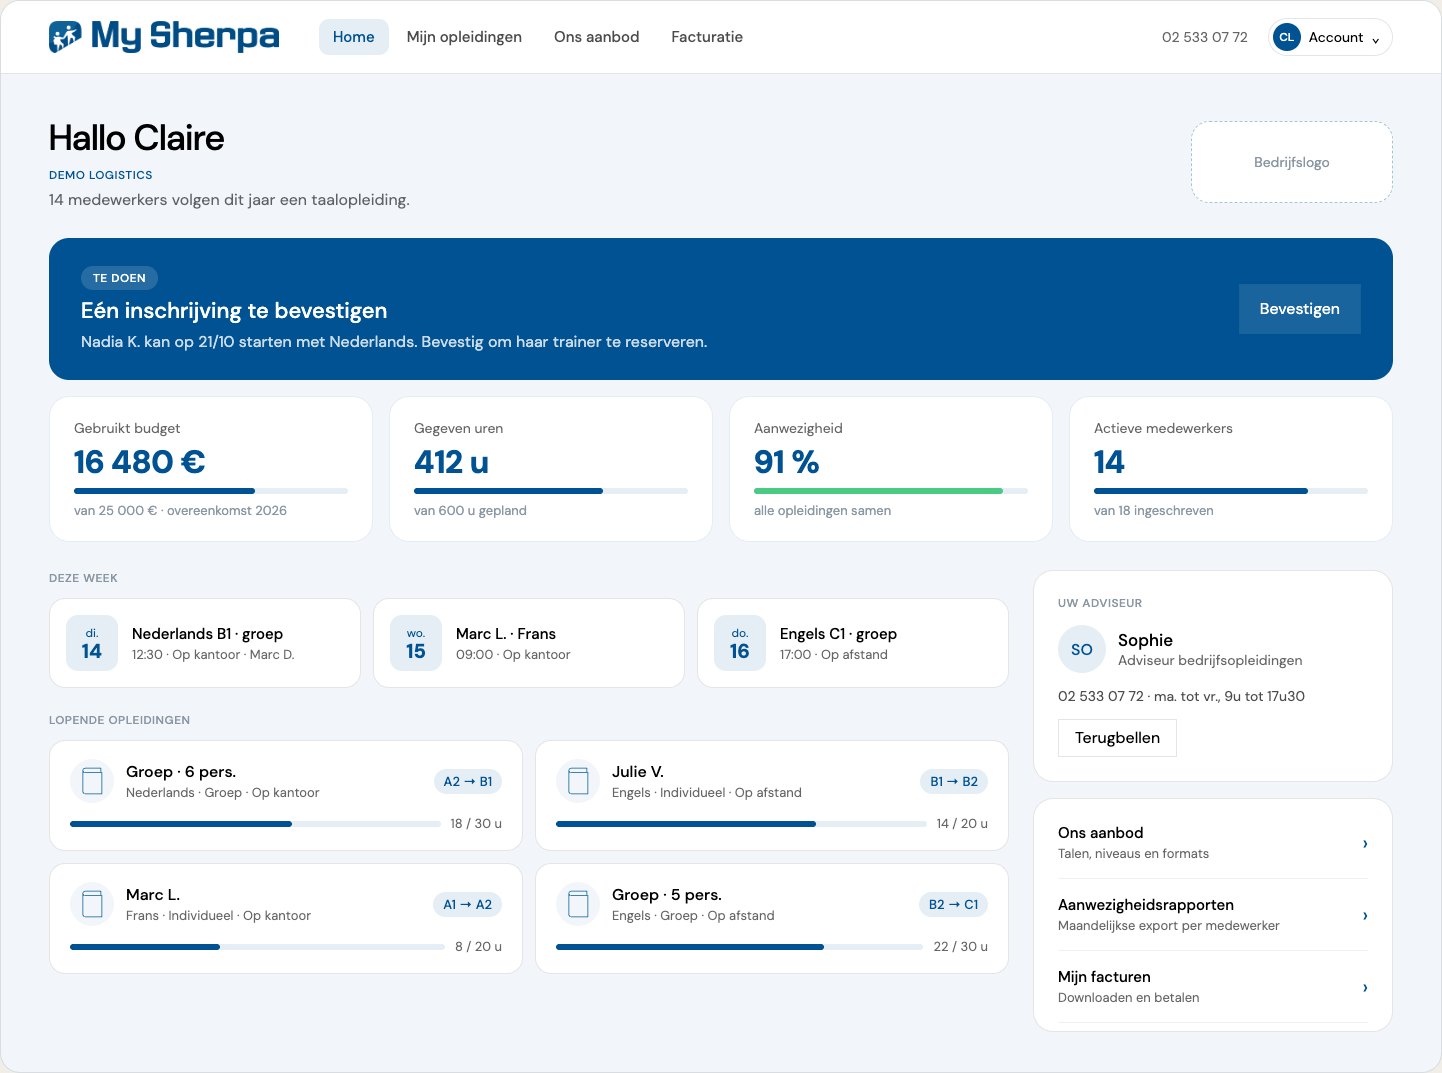Viewport: 1442px width, 1073px height.
Task: Open the Engels C1 · groep session card
Action: [x=853, y=643]
